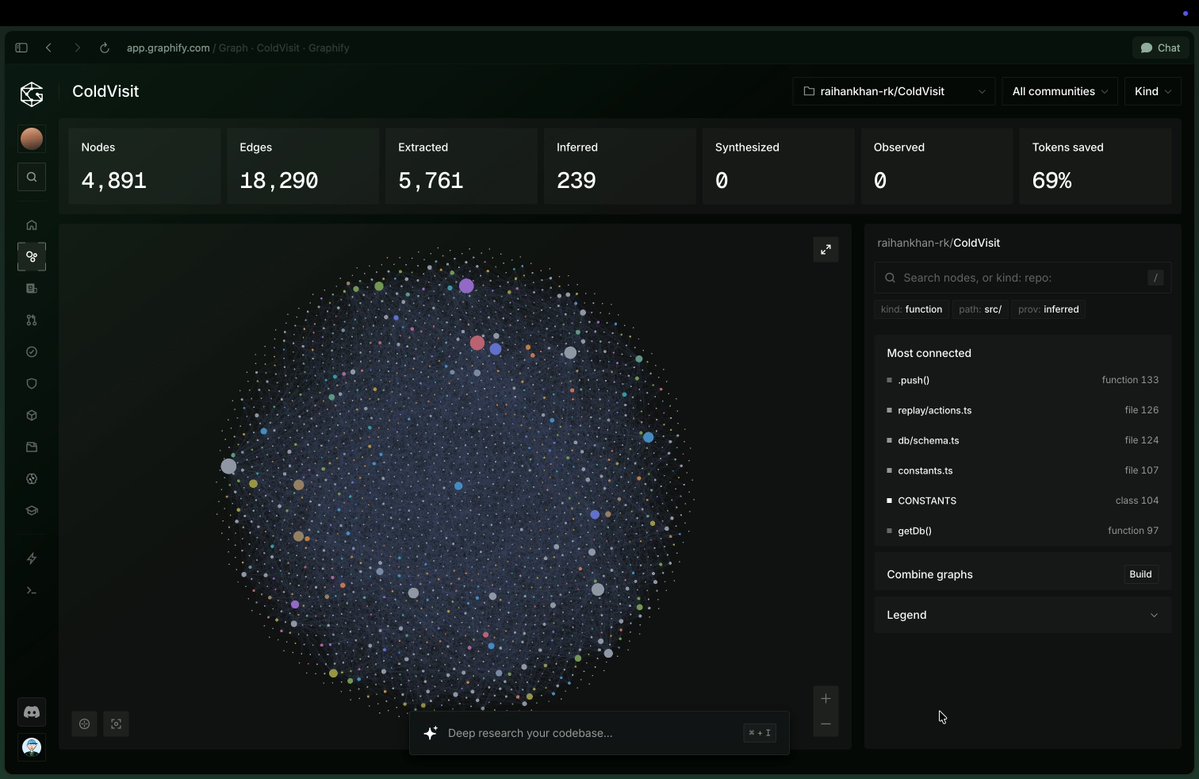1199x779 pixels.
Task: Click the fit-to-screen focus icon
Action: [116, 724]
